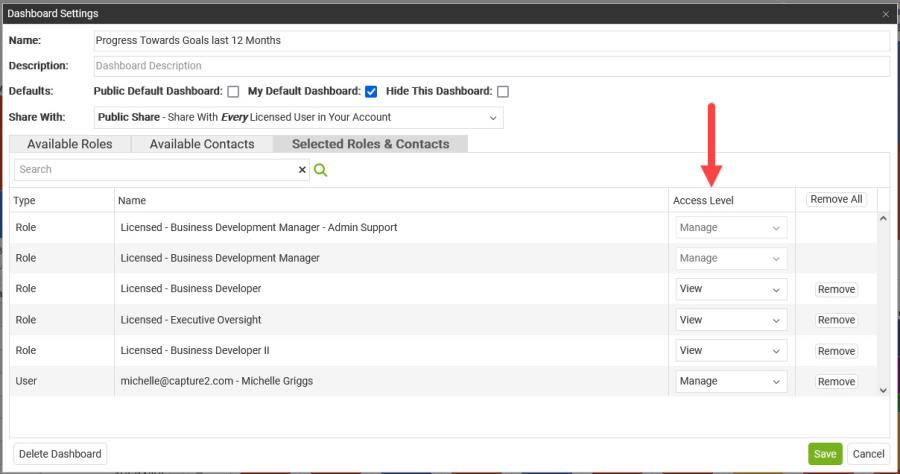The height and width of the screenshot is (474, 900).
Task: Switch to Available Roles tab
Action: tap(70, 144)
